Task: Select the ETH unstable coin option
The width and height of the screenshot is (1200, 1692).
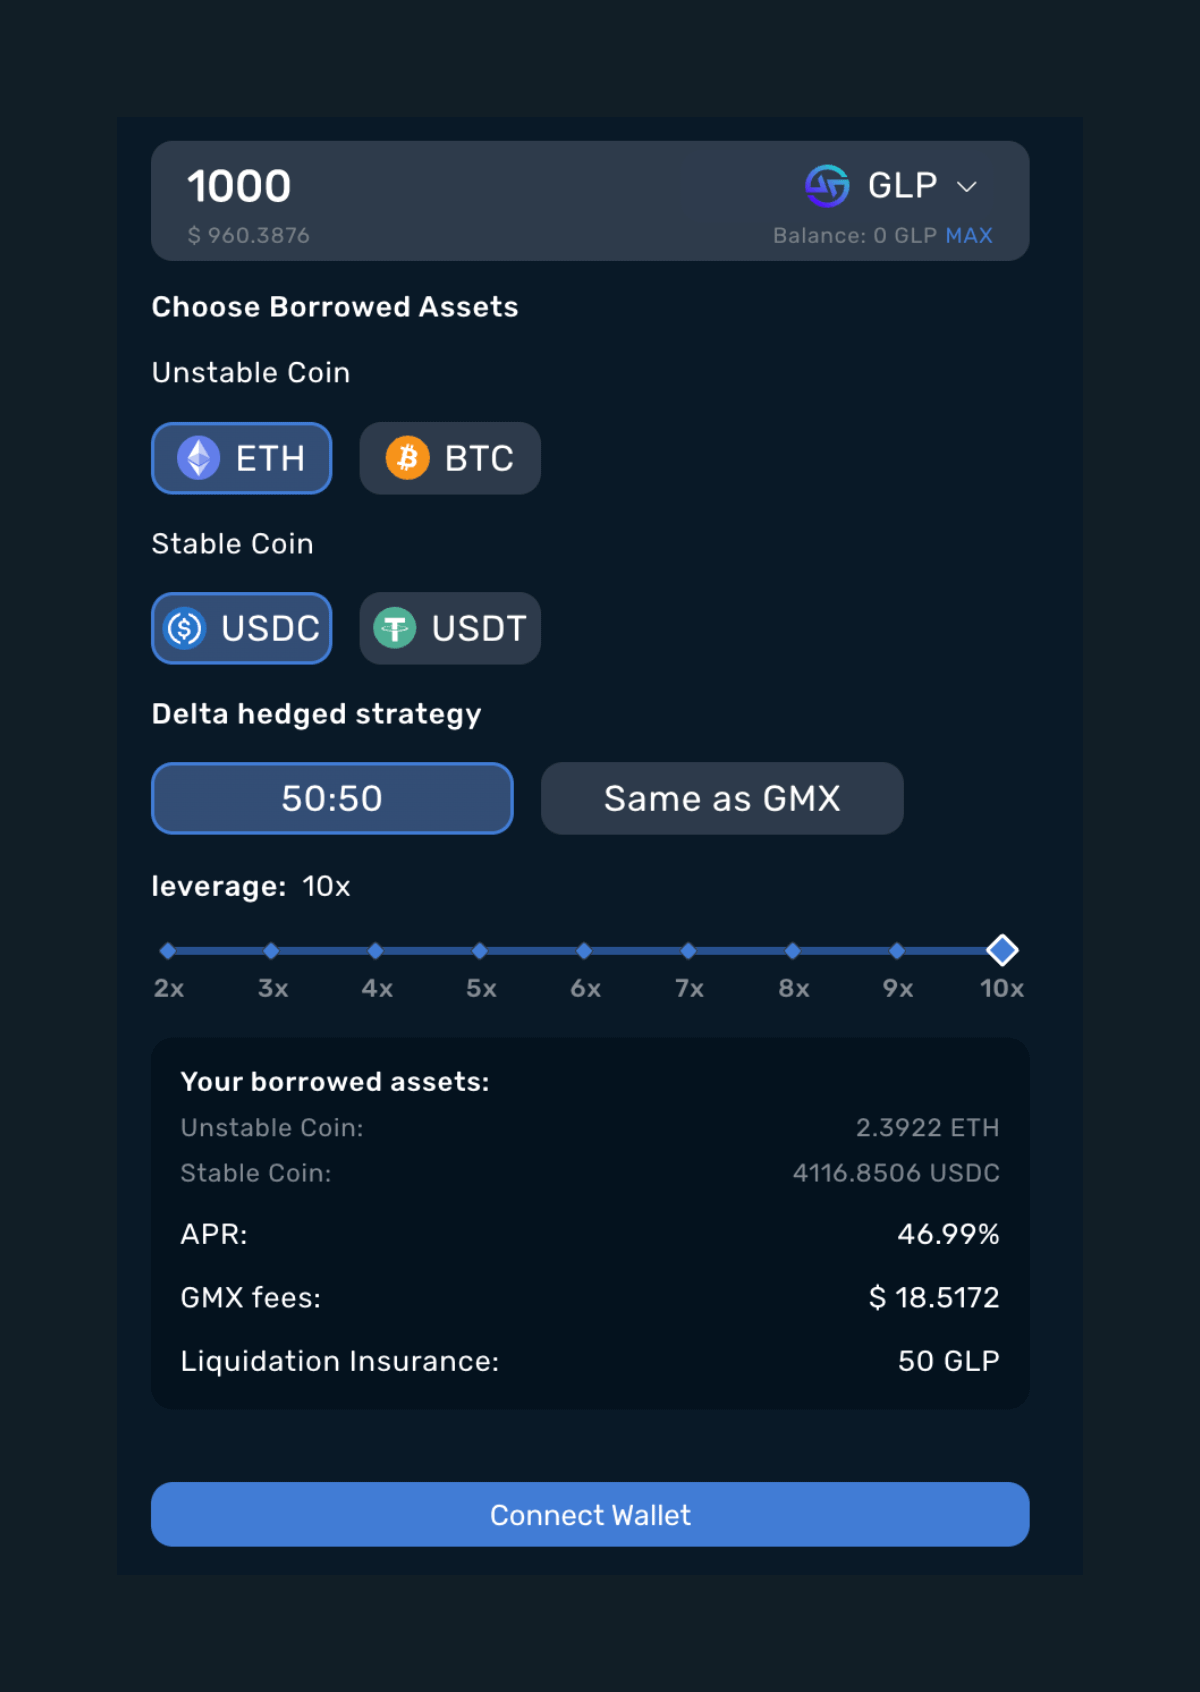Action: pos(241,458)
